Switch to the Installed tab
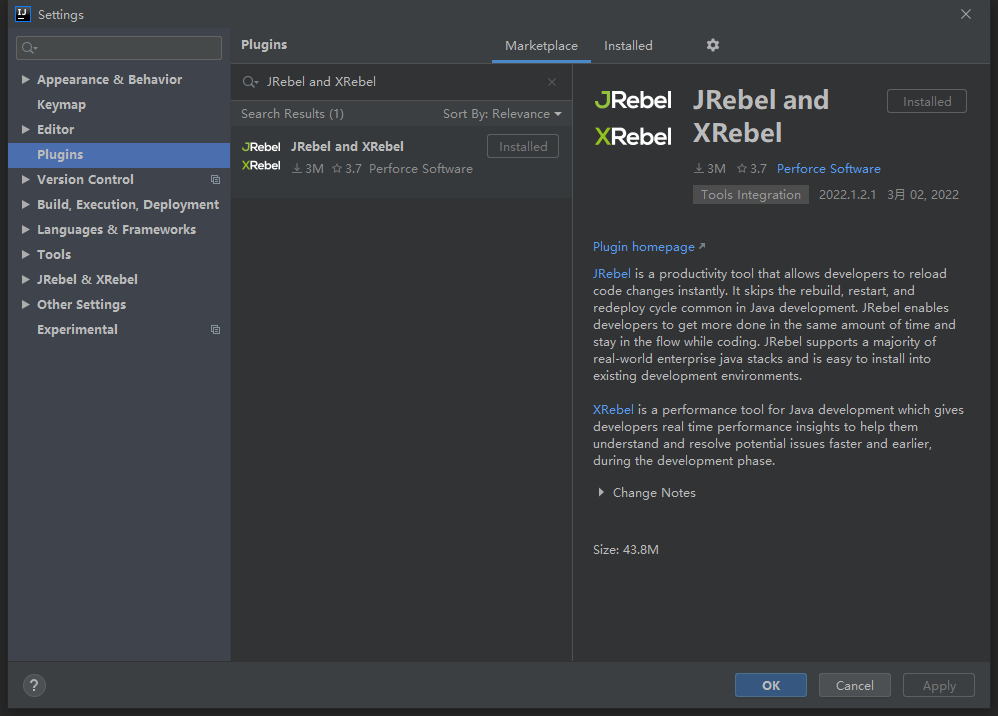 (628, 46)
